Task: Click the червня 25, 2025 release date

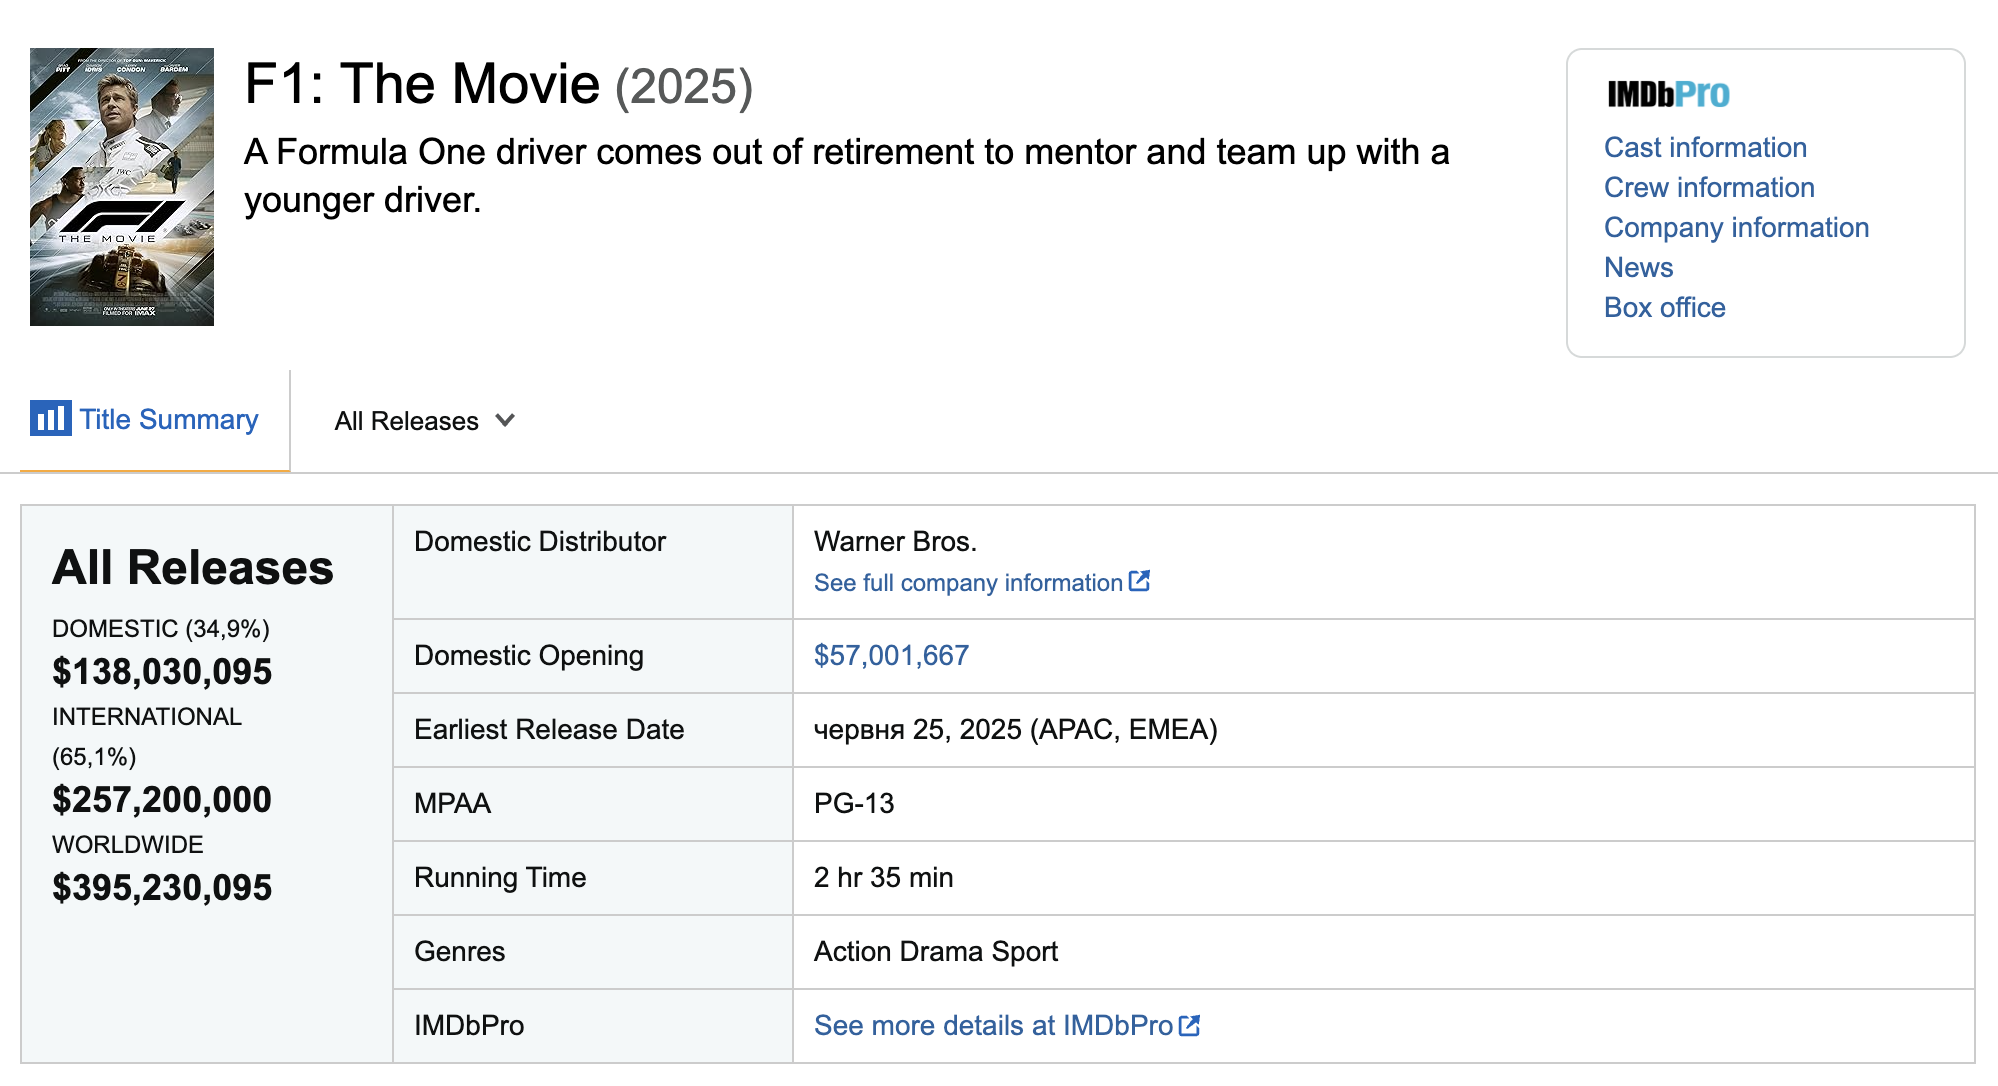Action: coord(1015,730)
